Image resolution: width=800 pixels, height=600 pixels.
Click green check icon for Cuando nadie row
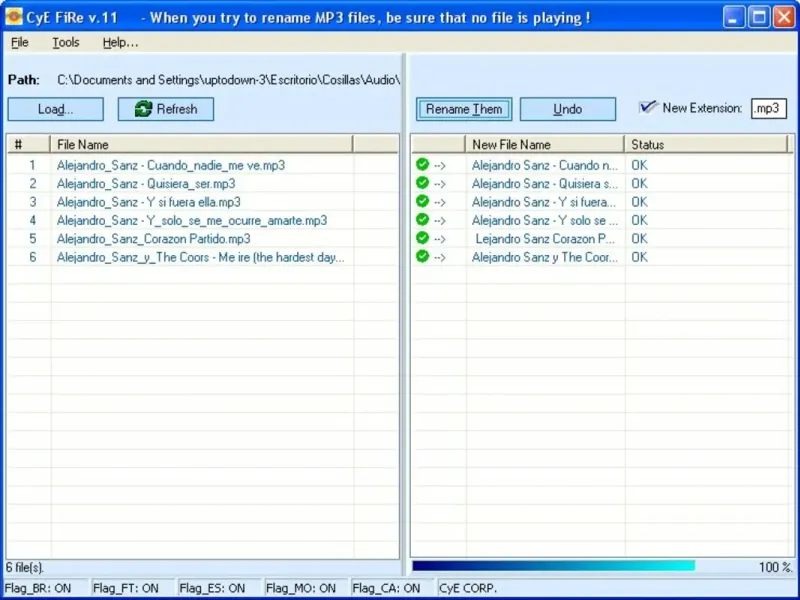coord(422,164)
